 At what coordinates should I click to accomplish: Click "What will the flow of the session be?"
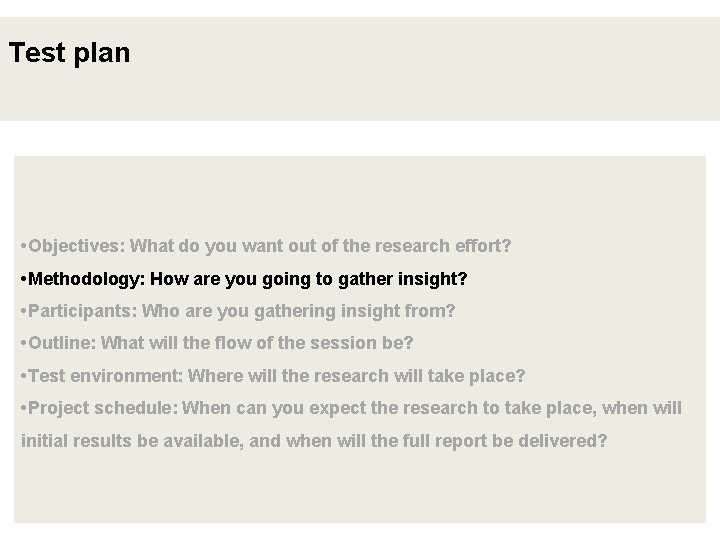pos(257,343)
